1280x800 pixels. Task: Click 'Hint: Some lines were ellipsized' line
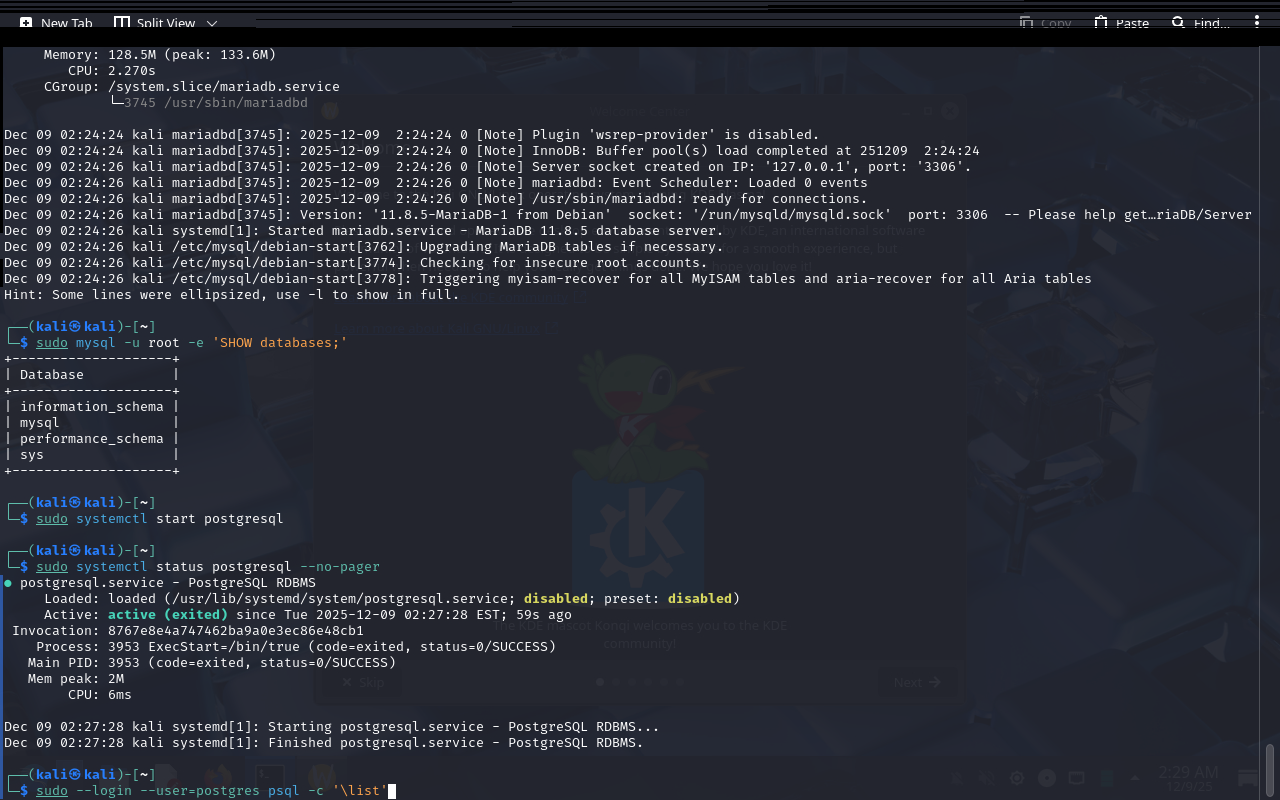(x=231, y=294)
